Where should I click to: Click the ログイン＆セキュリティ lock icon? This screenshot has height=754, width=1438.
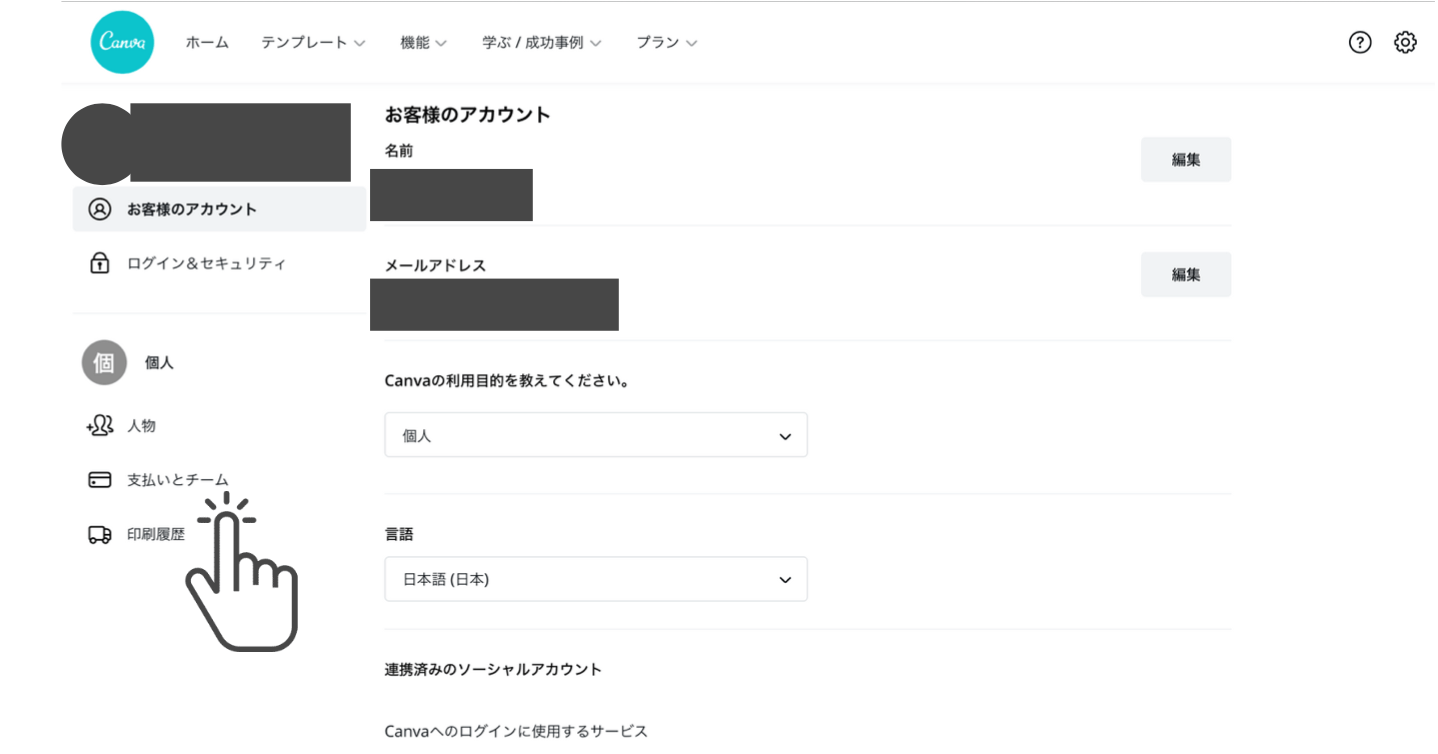click(x=100, y=264)
